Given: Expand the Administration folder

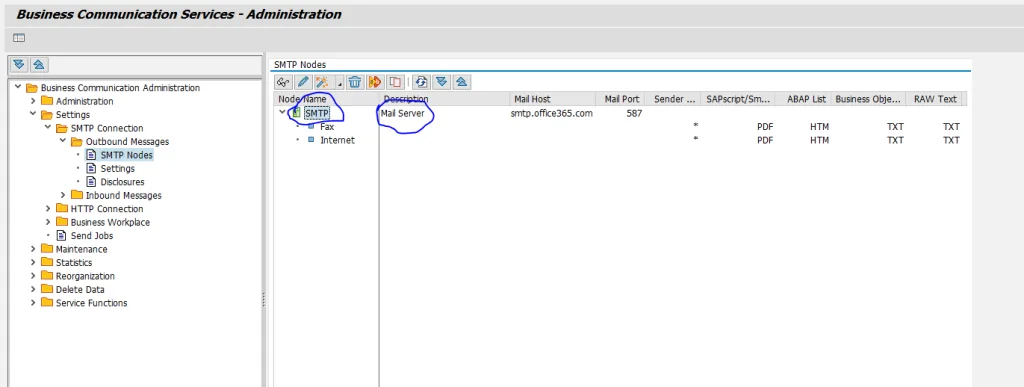Looking at the screenshot, I should point(33,101).
